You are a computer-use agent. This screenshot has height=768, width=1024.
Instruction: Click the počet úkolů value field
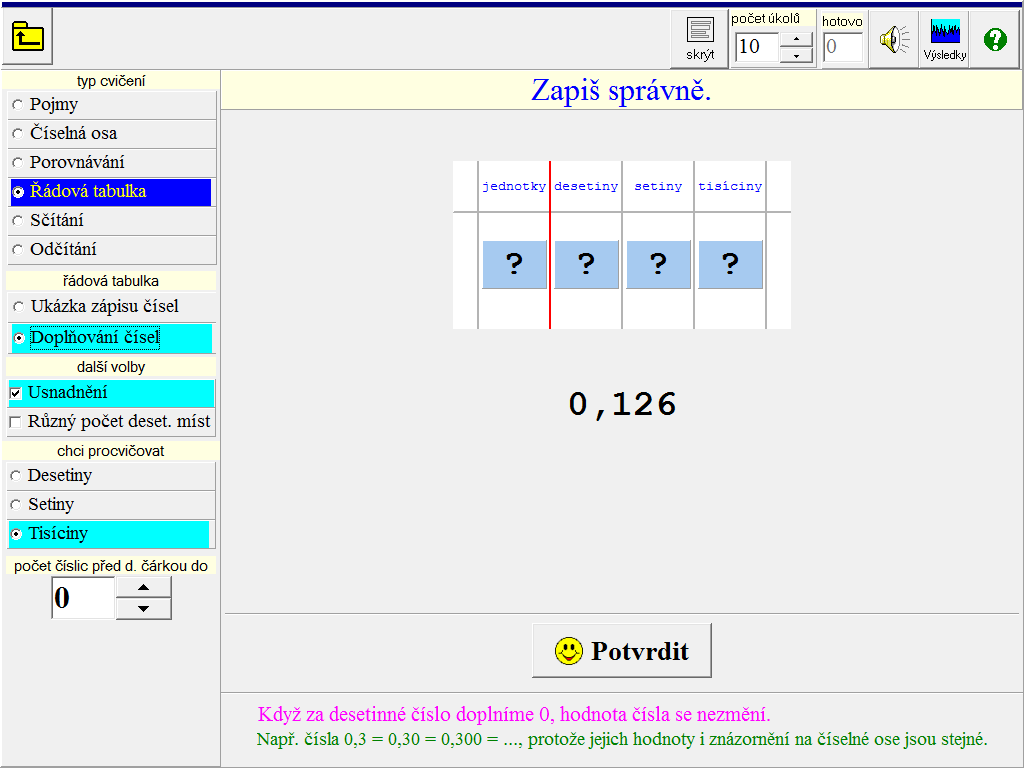point(757,46)
